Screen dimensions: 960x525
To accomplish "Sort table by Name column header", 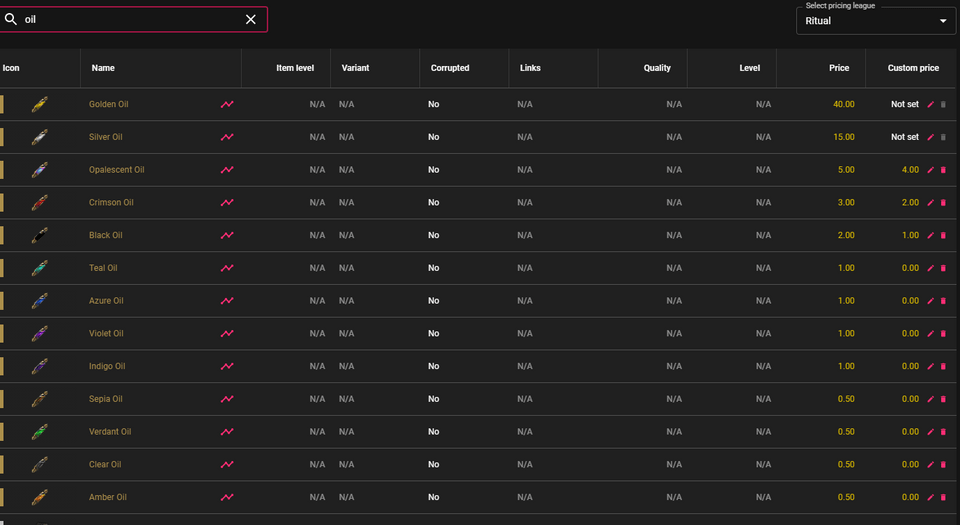I will point(103,68).
